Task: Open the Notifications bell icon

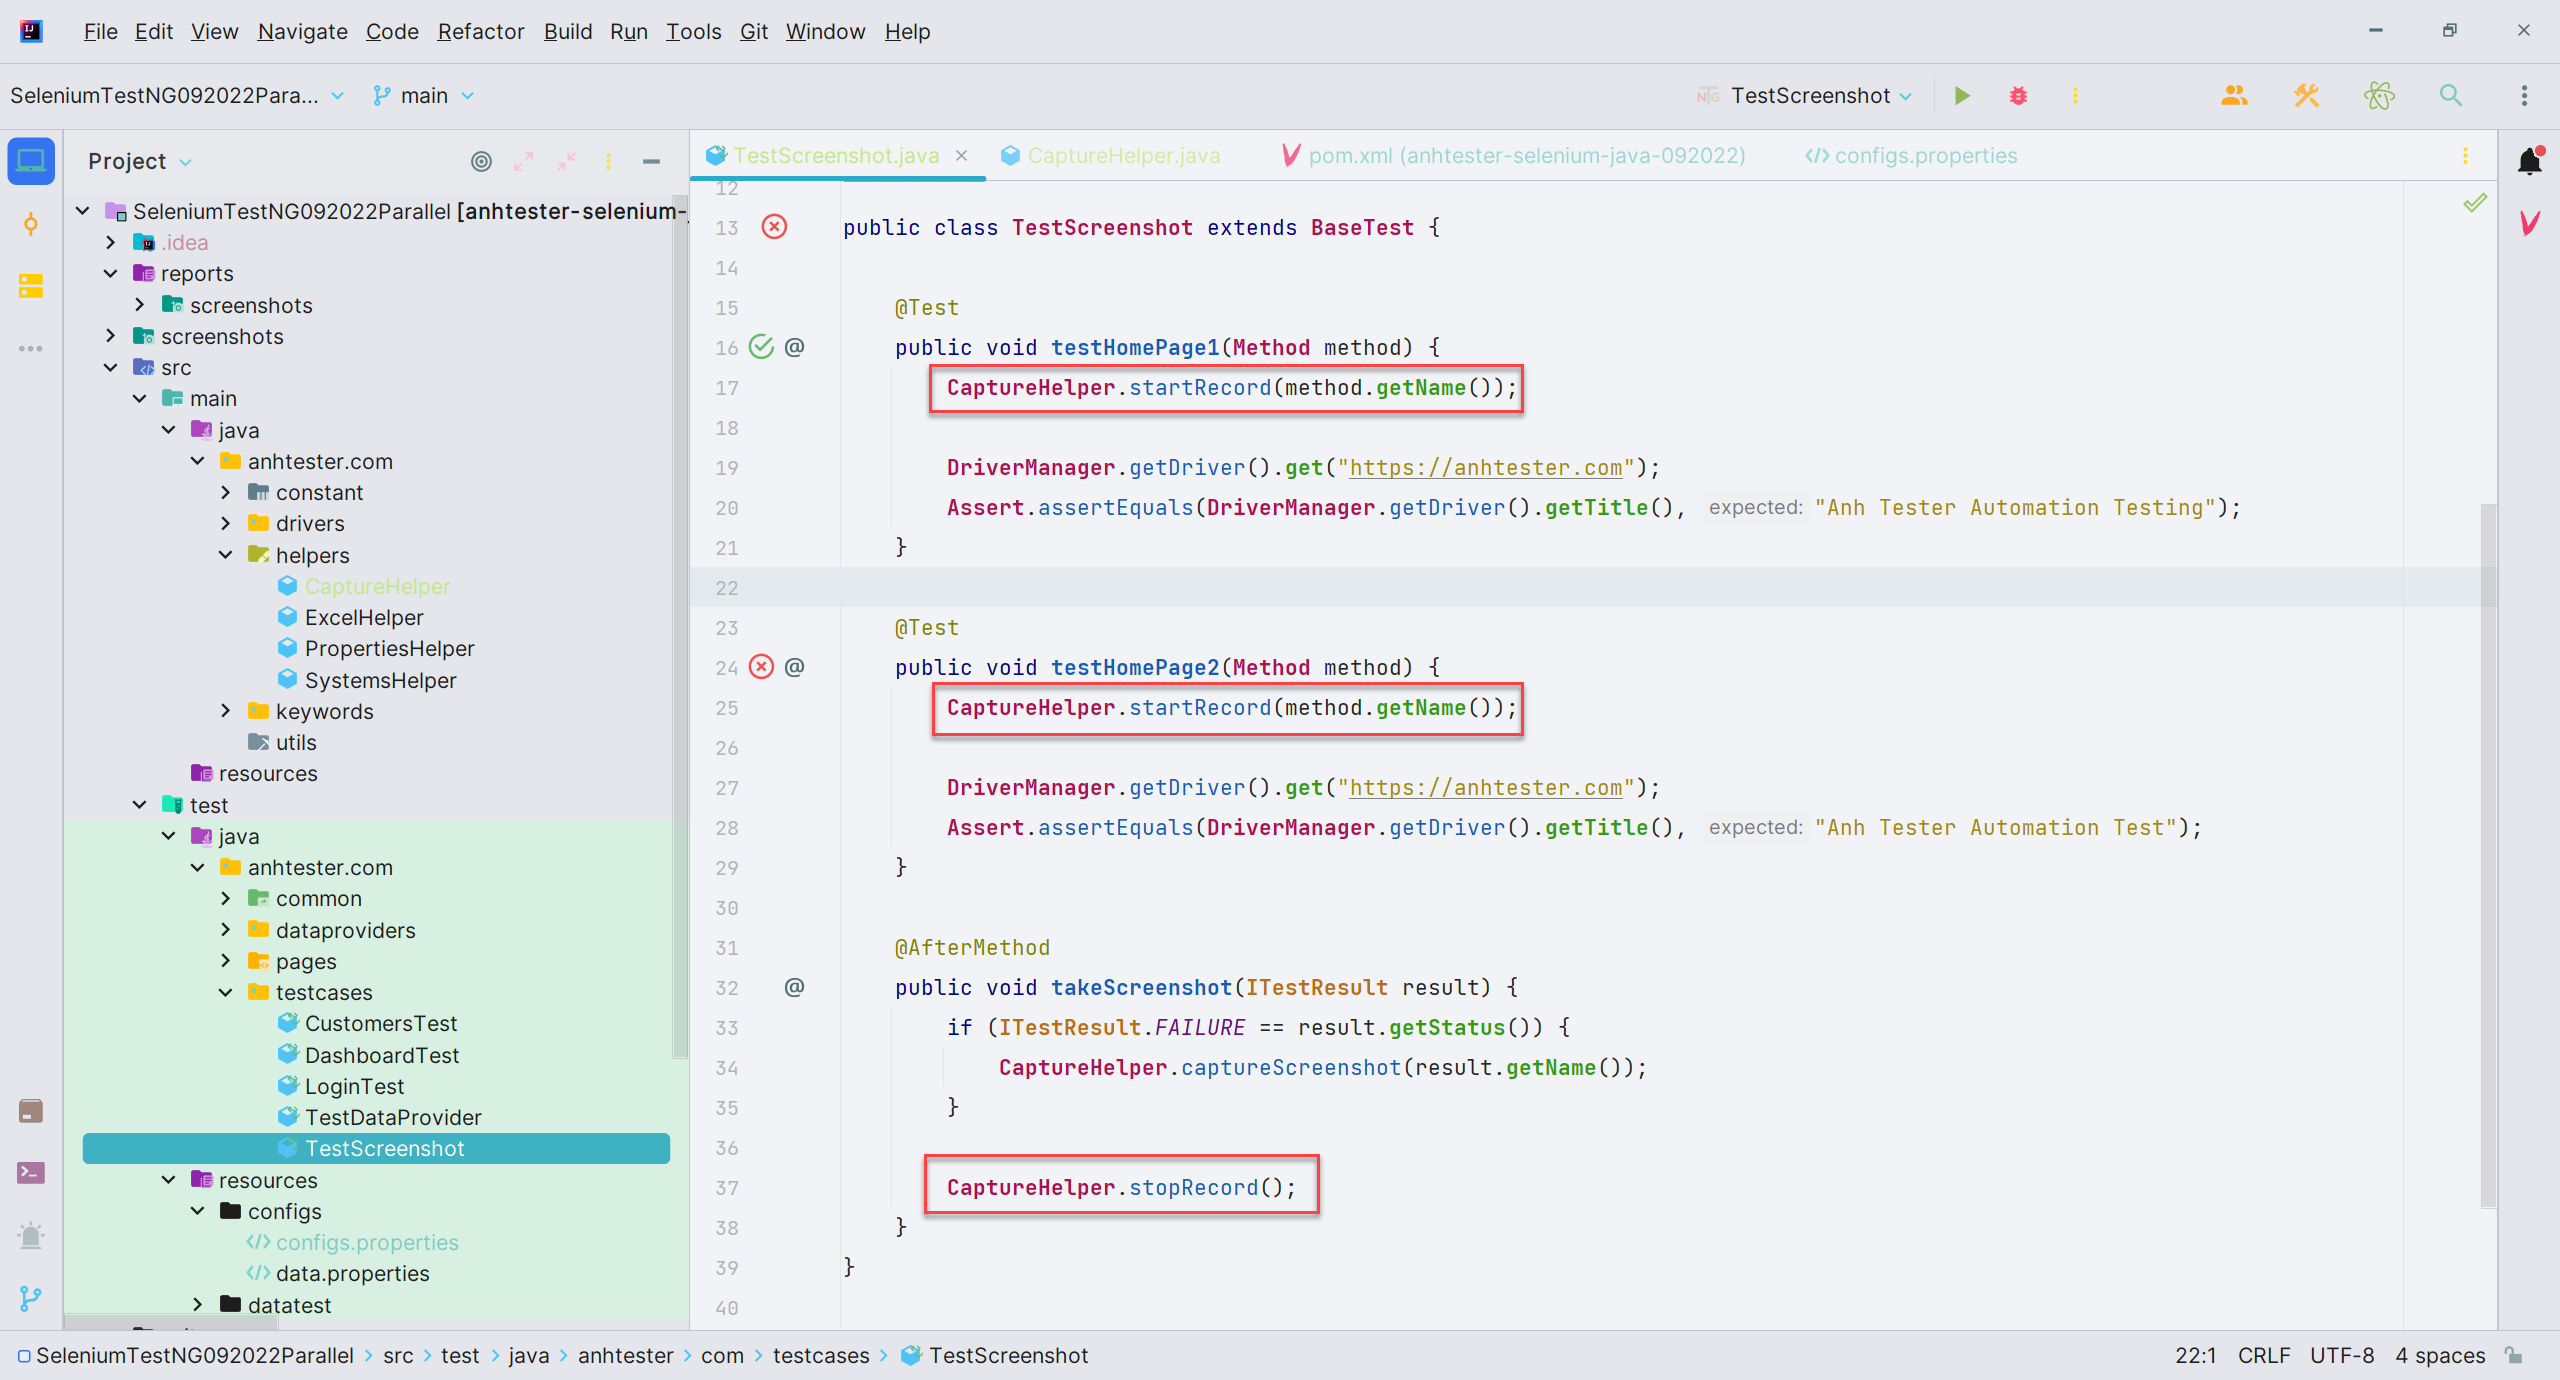Action: click(2529, 161)
